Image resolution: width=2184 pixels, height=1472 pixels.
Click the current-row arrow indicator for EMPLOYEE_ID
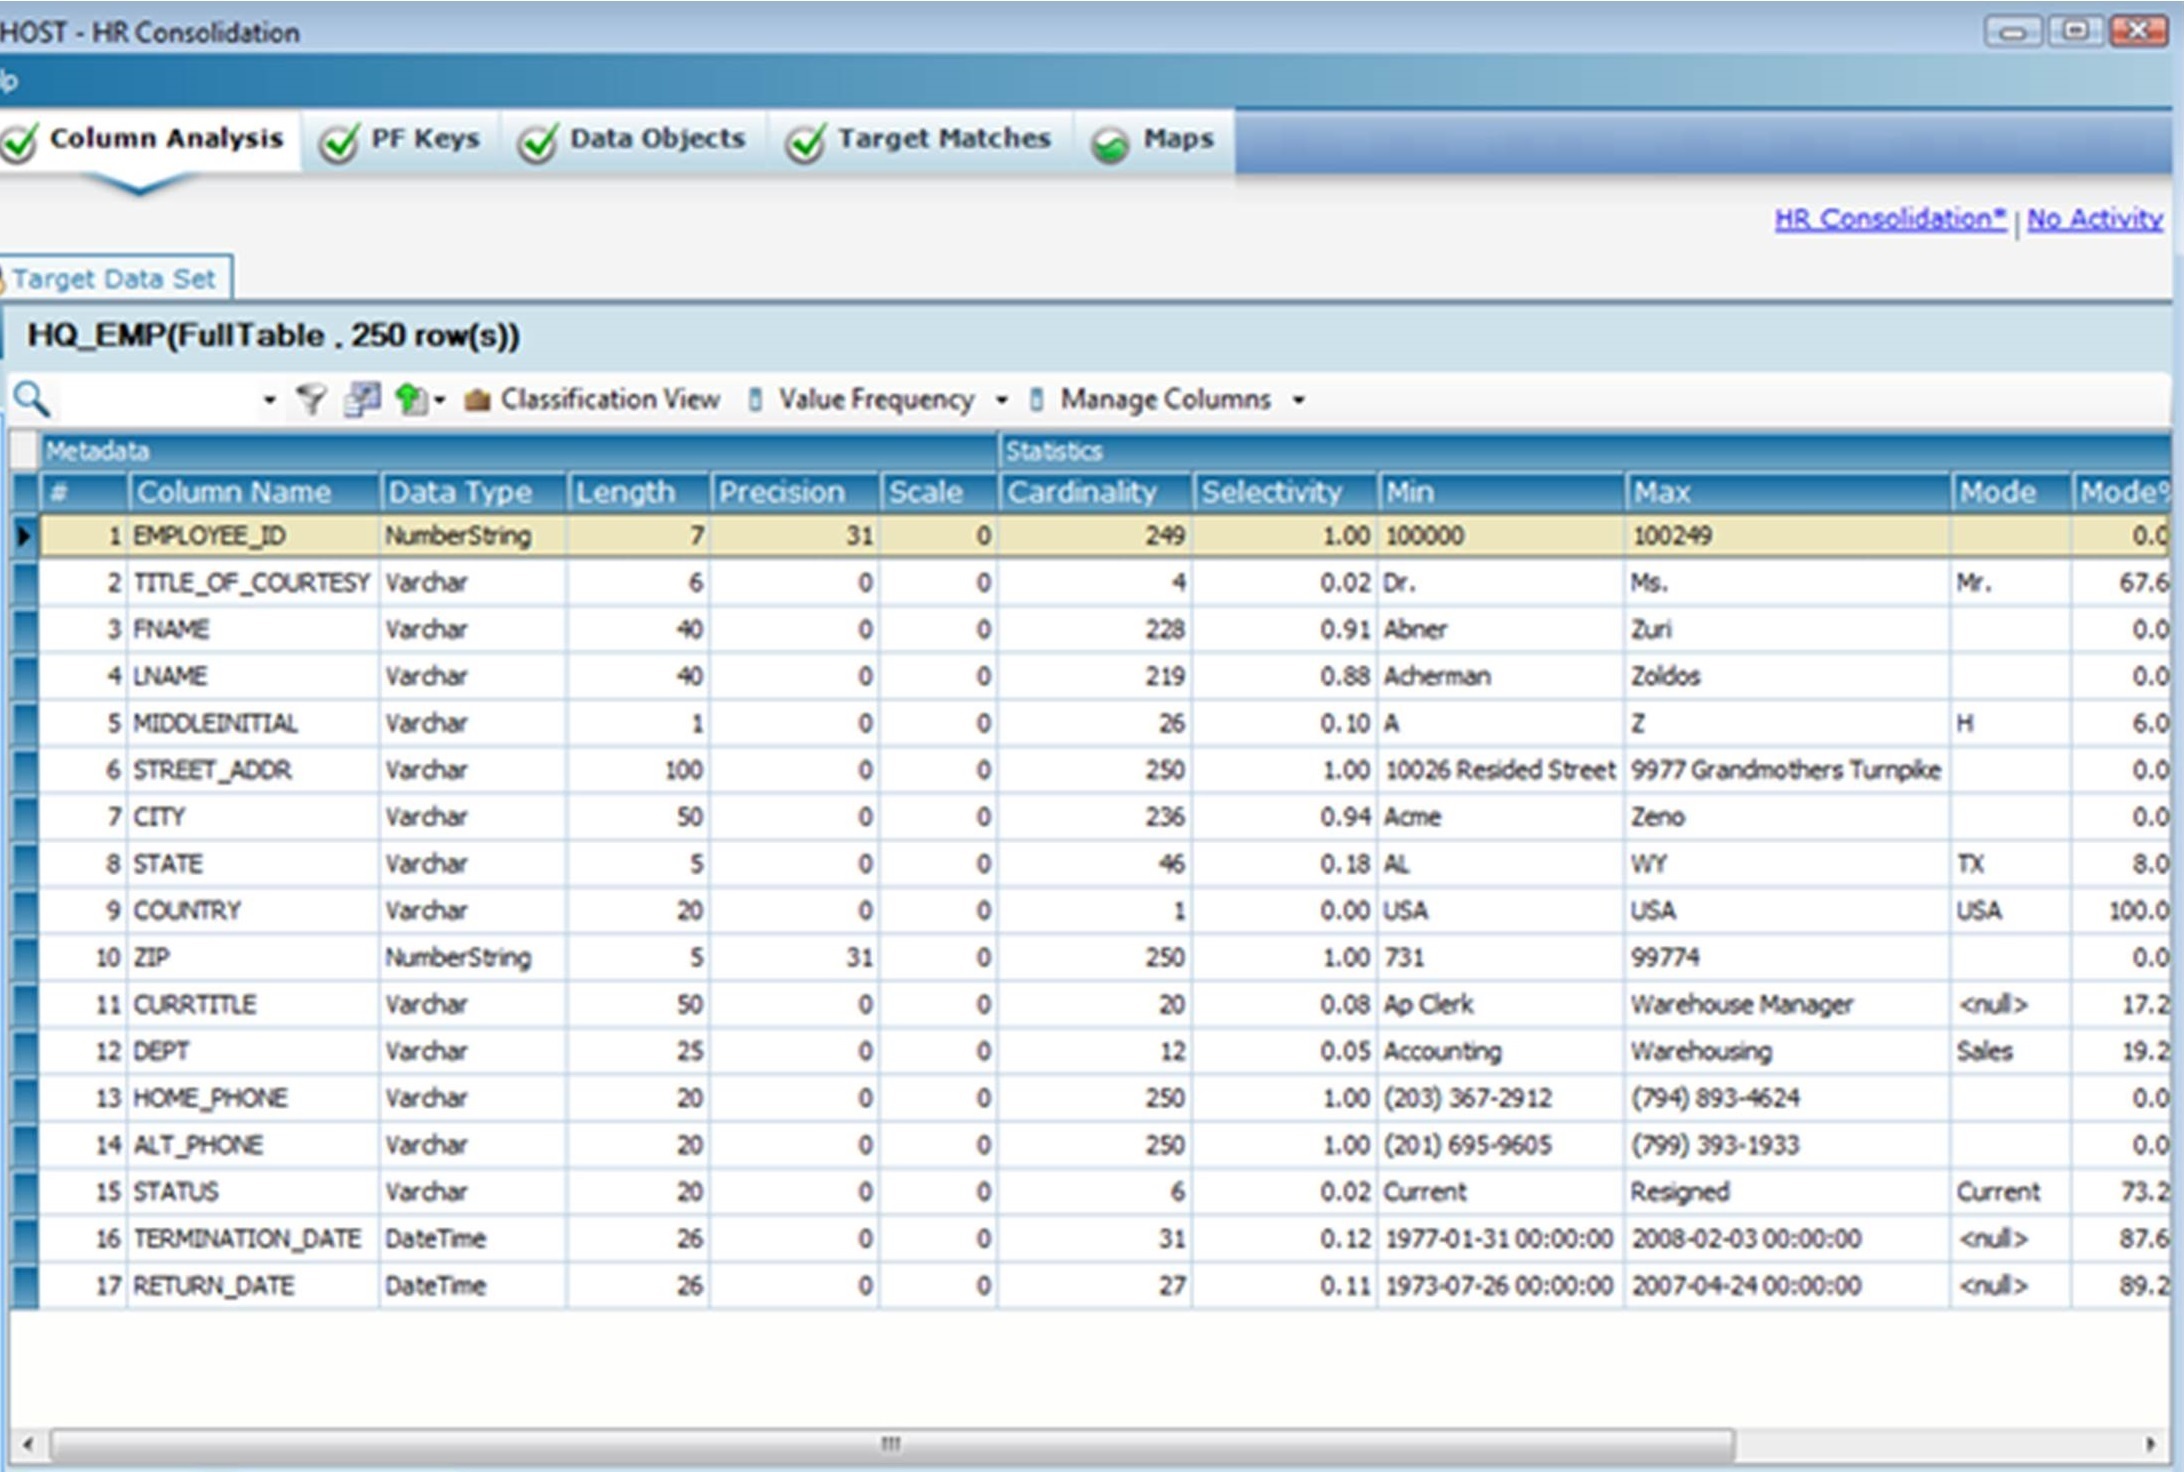[x=24, y=536]
